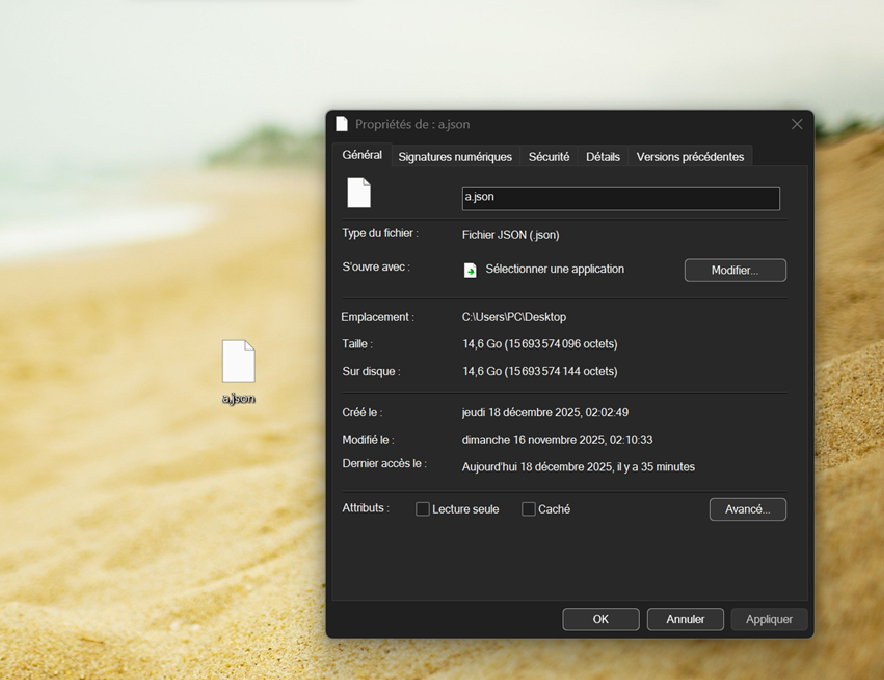
Task: Click the Propriétés de : a.json title bar
Action: pyautogui.click(x=560, y=124)
